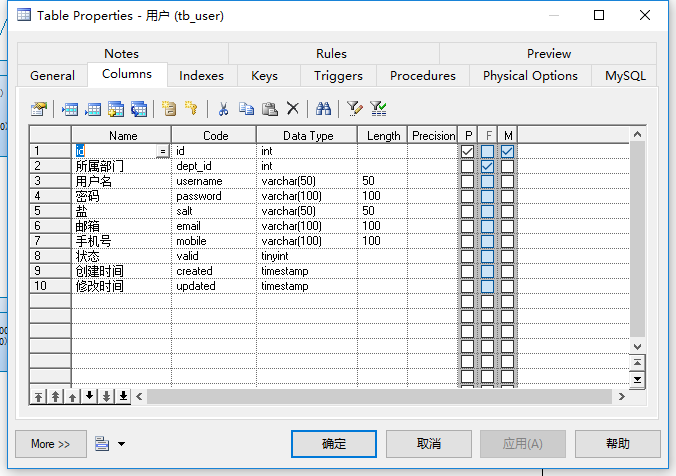Switch to the General tab

pyautogui.click(x=52, y=76)
